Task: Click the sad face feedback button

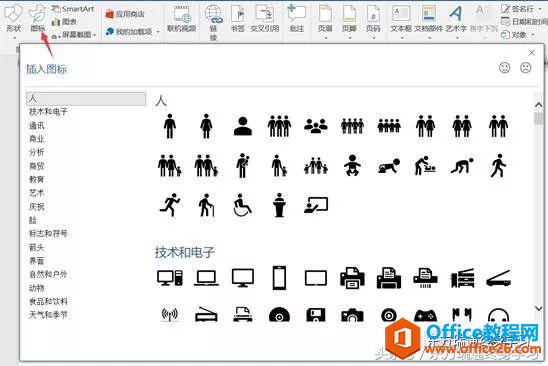Action: click(x=526, y=67)
